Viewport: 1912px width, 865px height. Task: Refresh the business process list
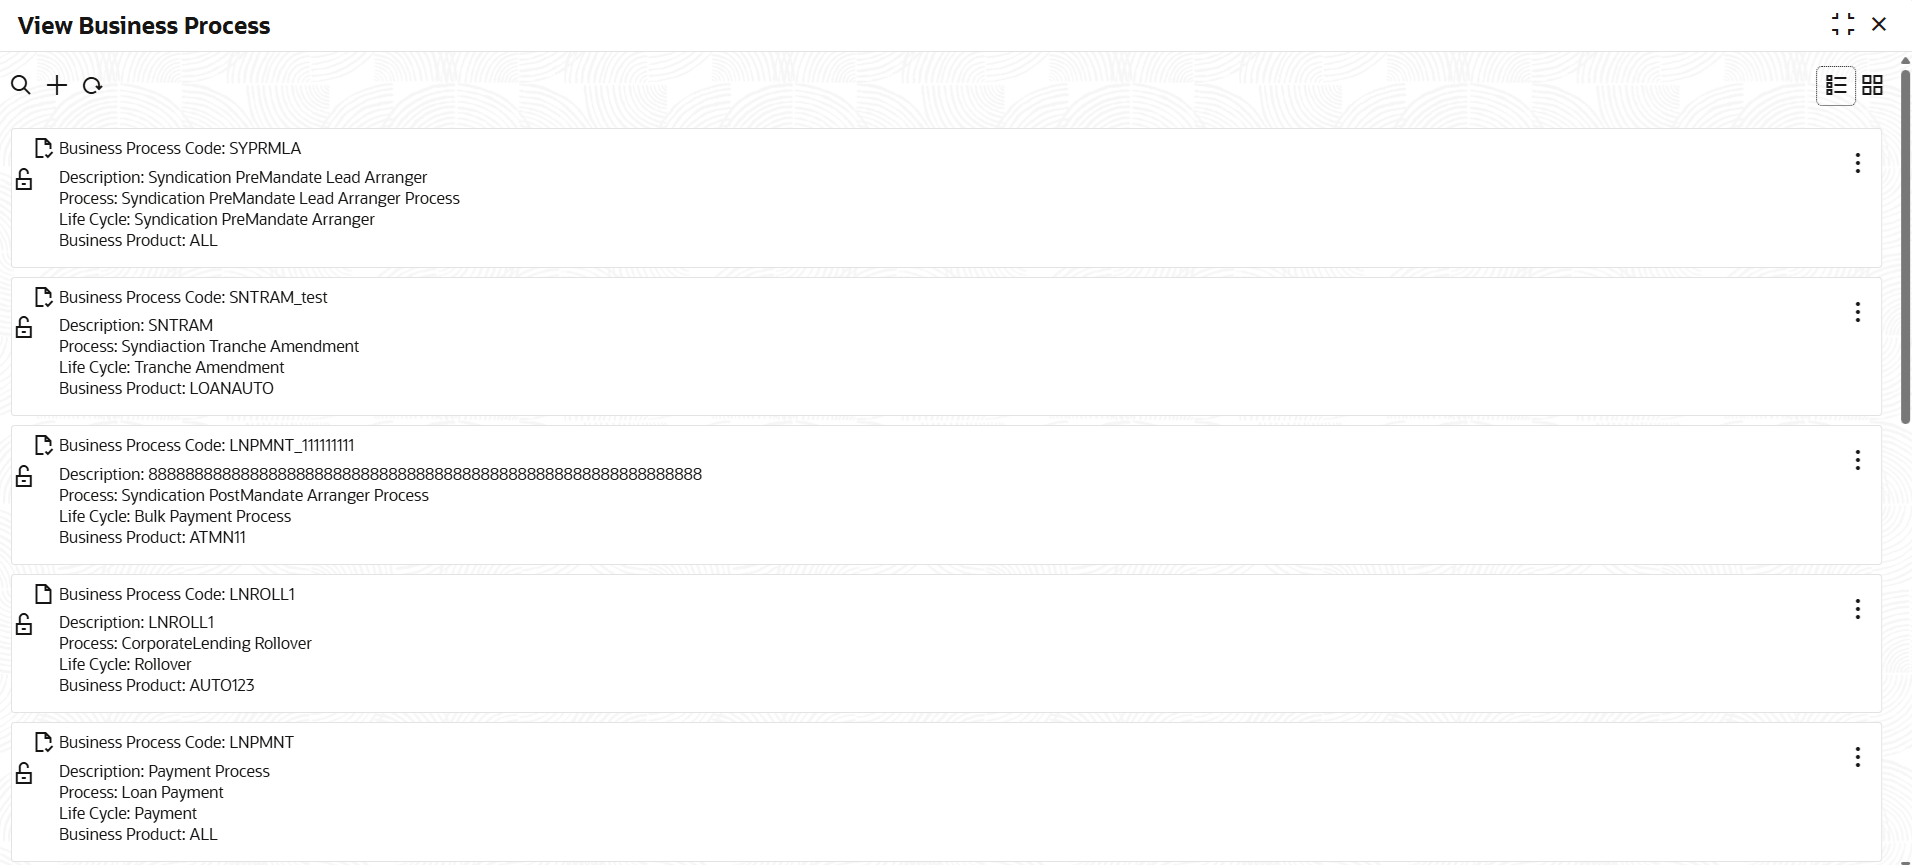tap(92, 85)
